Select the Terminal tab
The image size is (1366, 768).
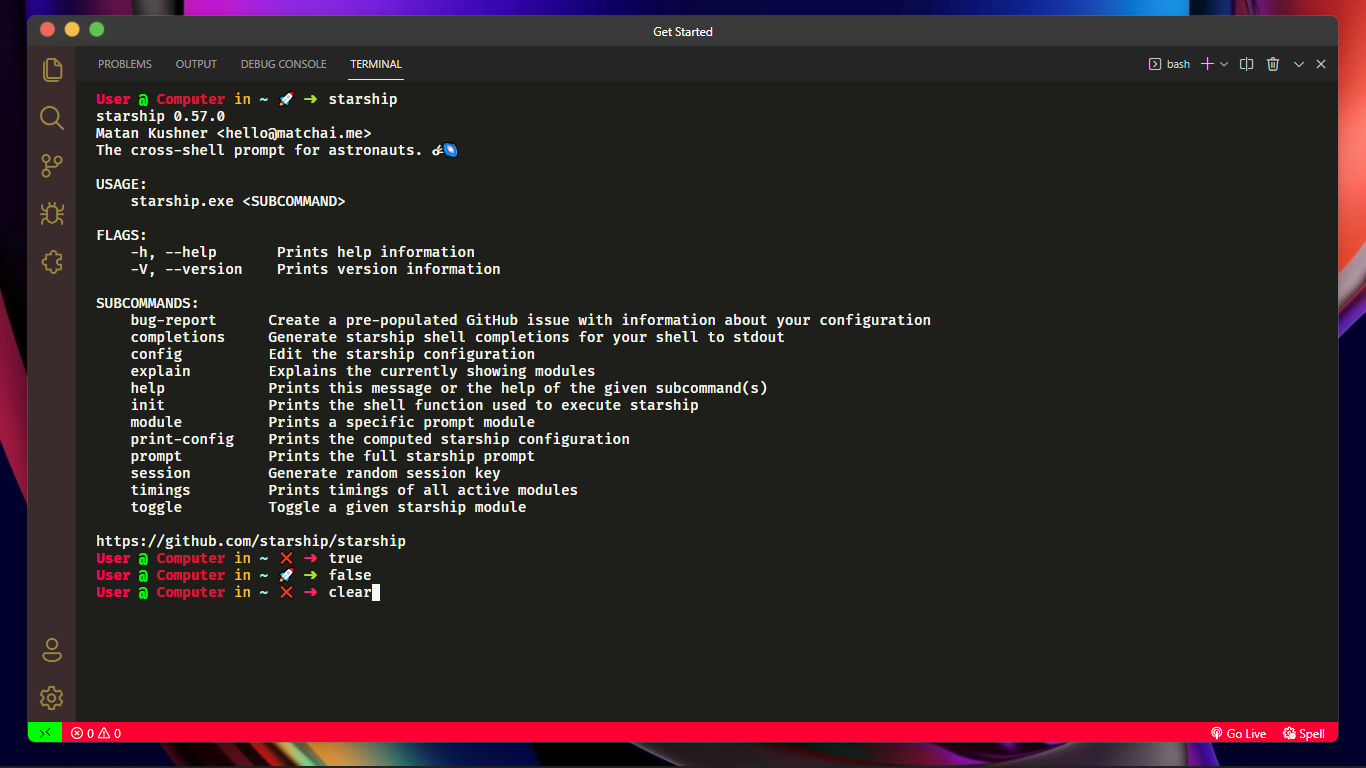376,64
